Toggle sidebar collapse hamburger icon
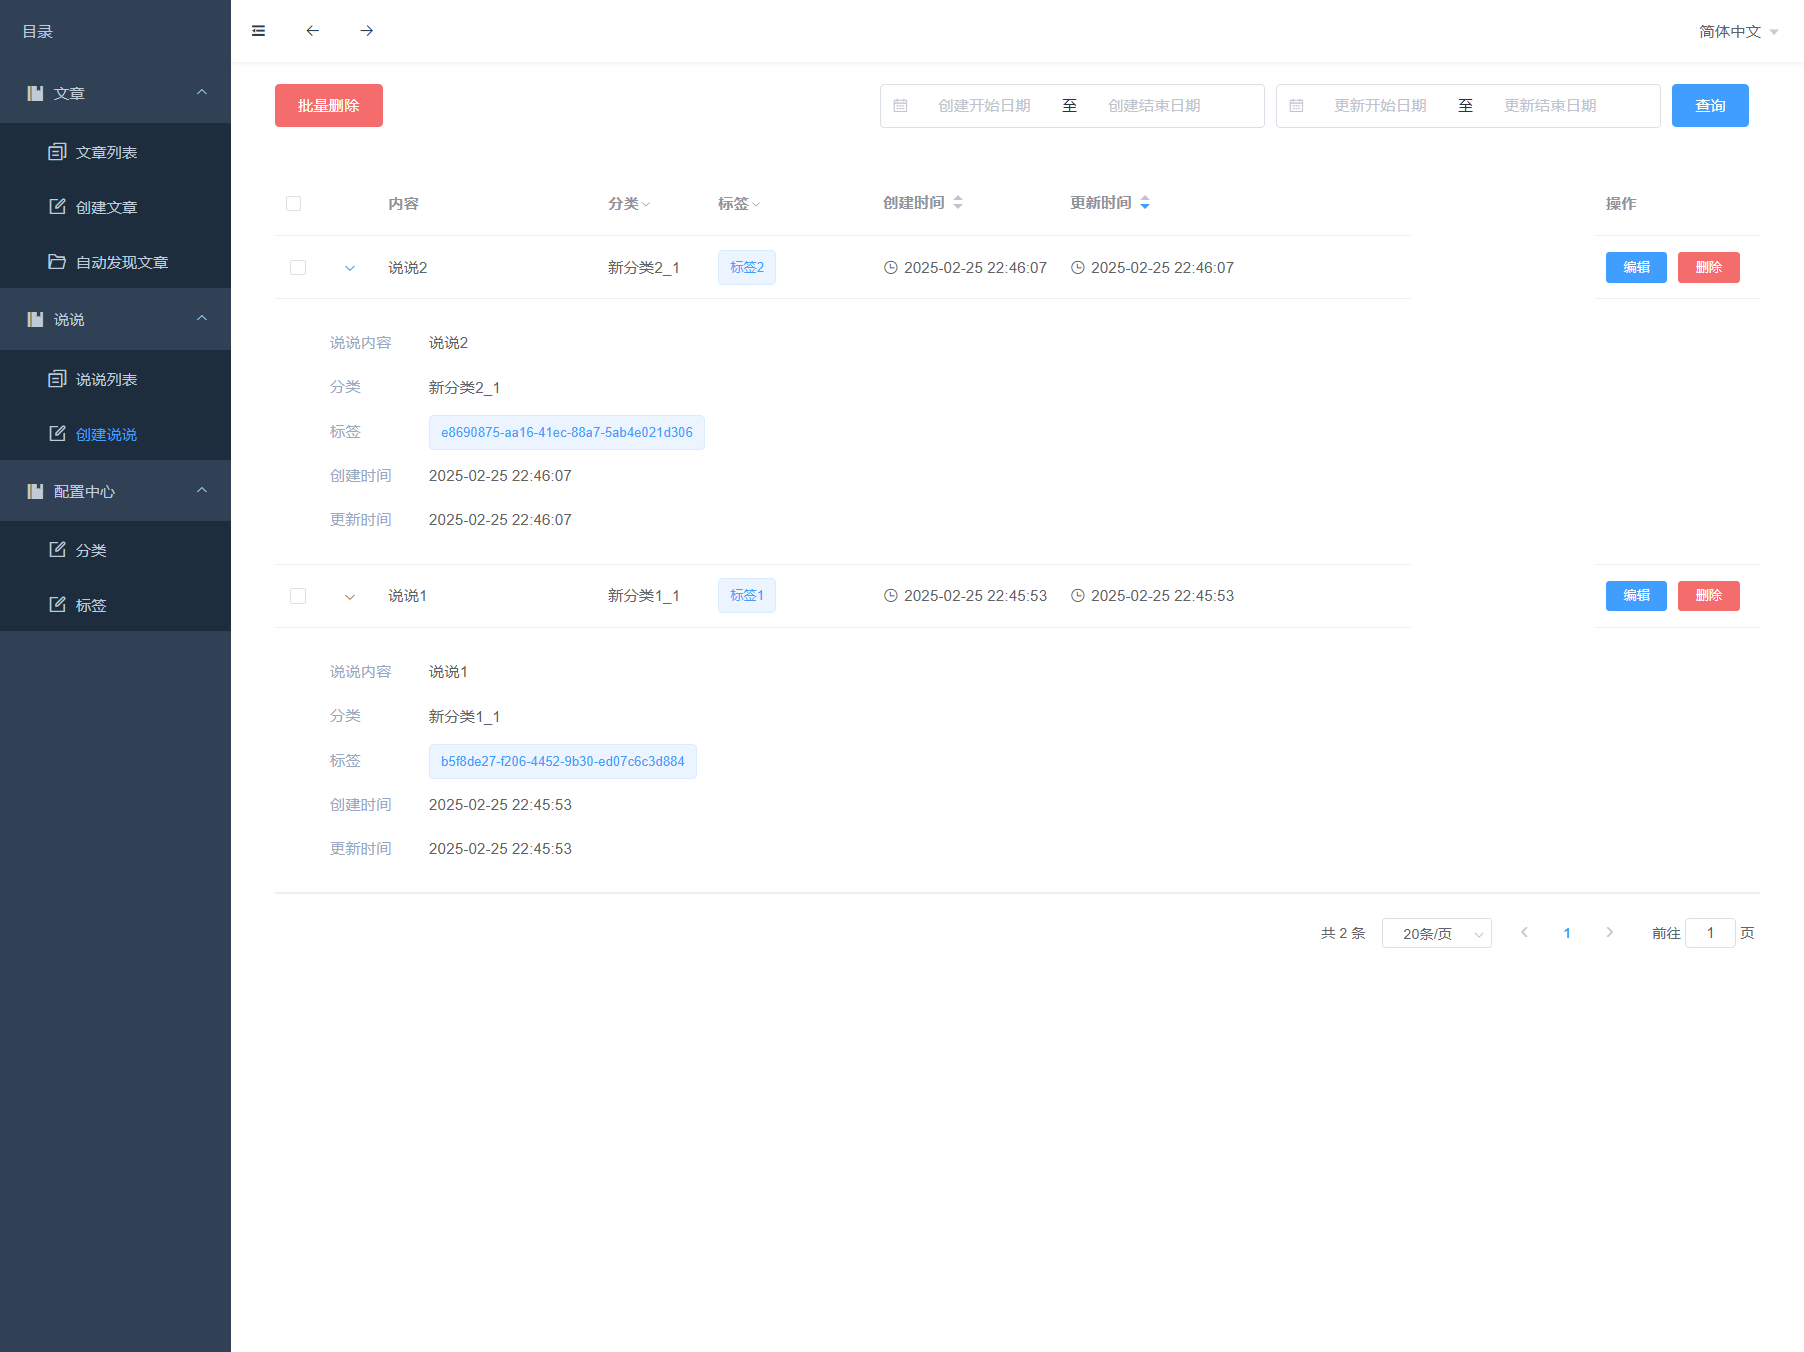 click(x=258, y=31)
